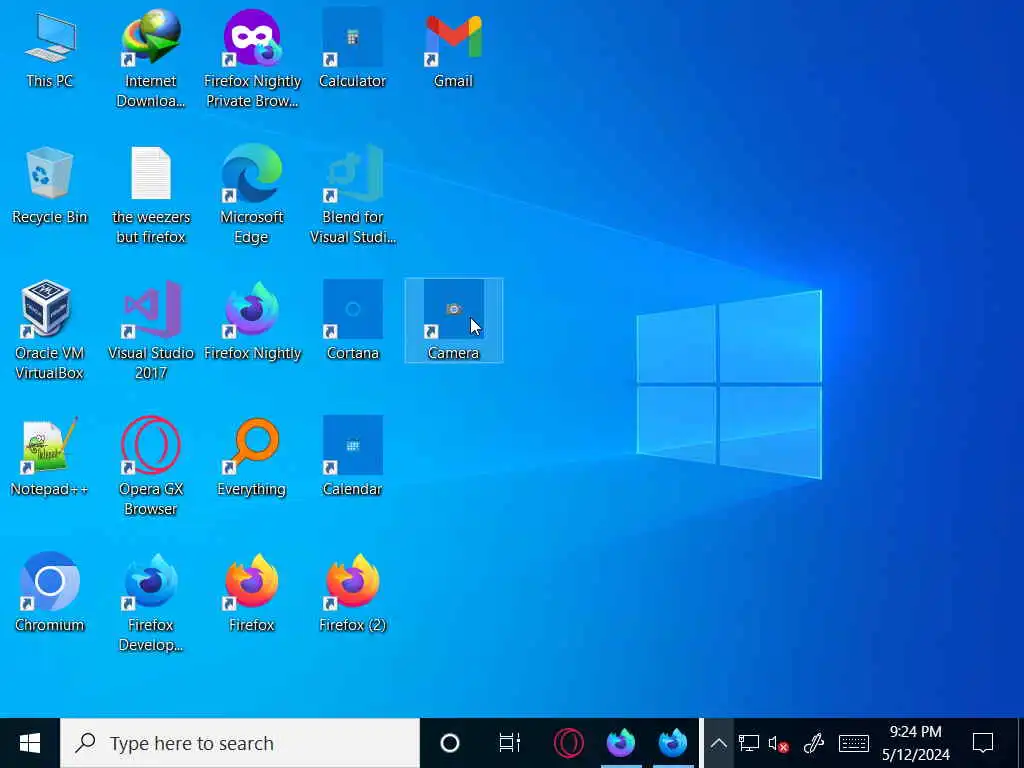Switch to Opera GX in the taskbar
Viewport: 1024px width, 768px height.
click(x=569, y=743)
